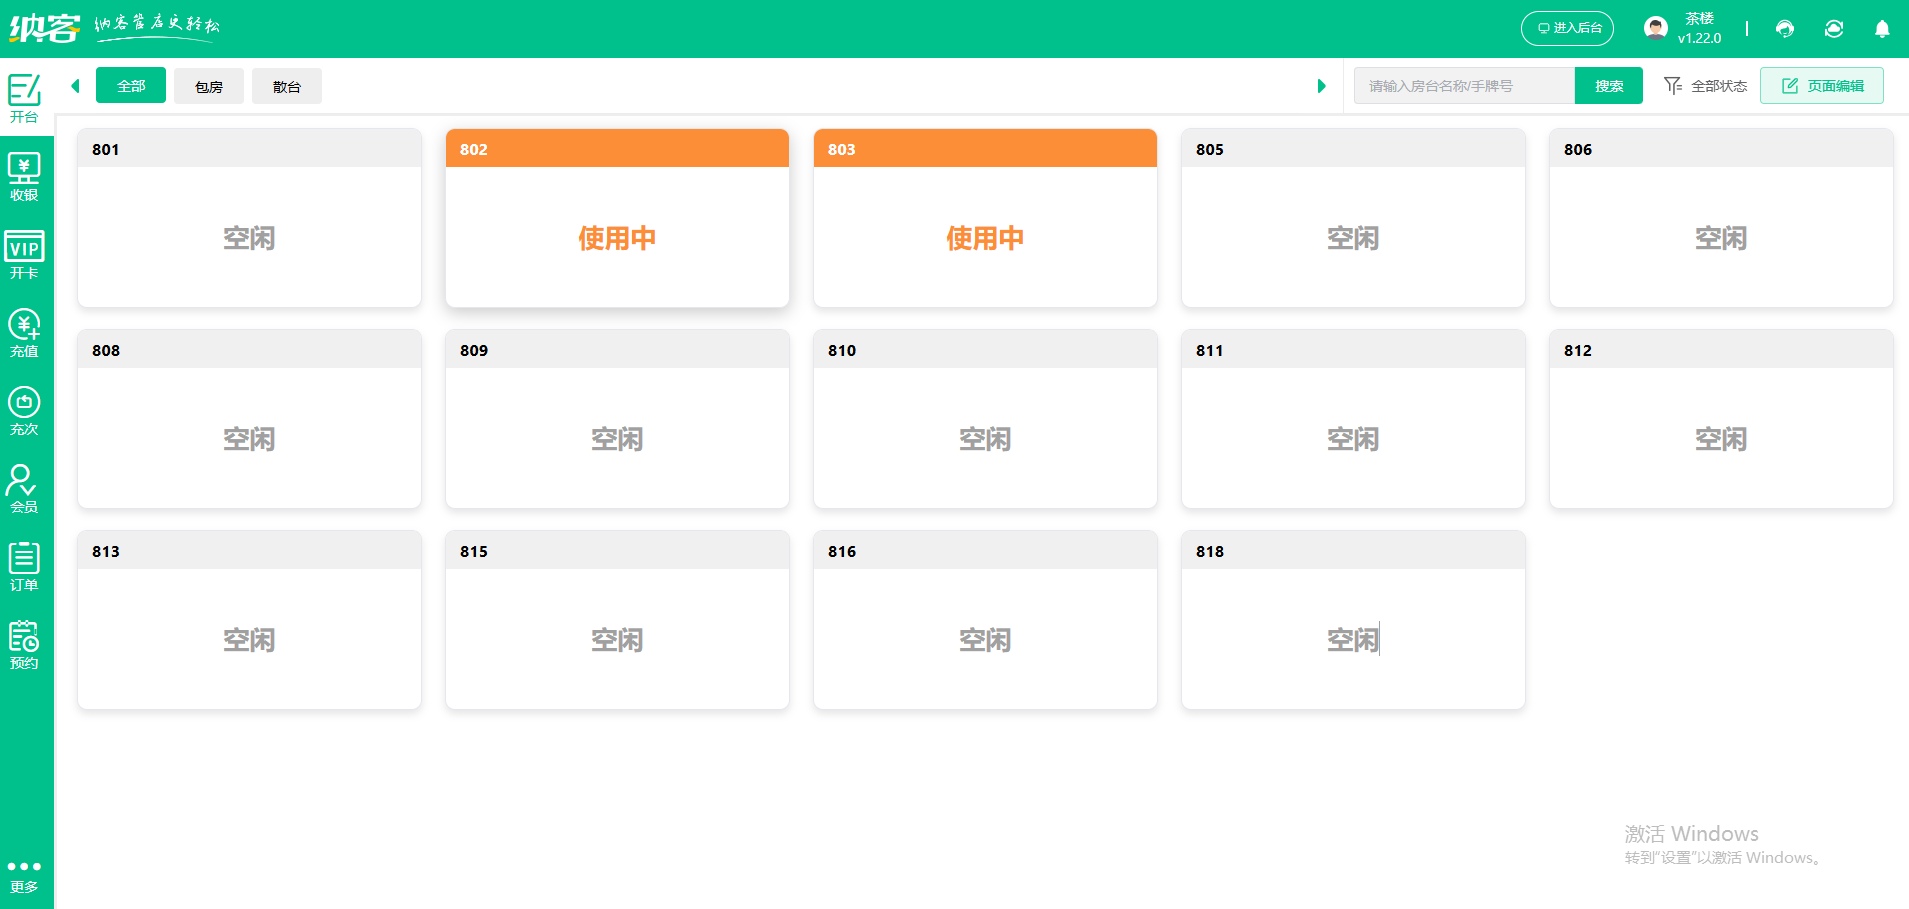Click the notification bell icon

[x=1881, y=29]
